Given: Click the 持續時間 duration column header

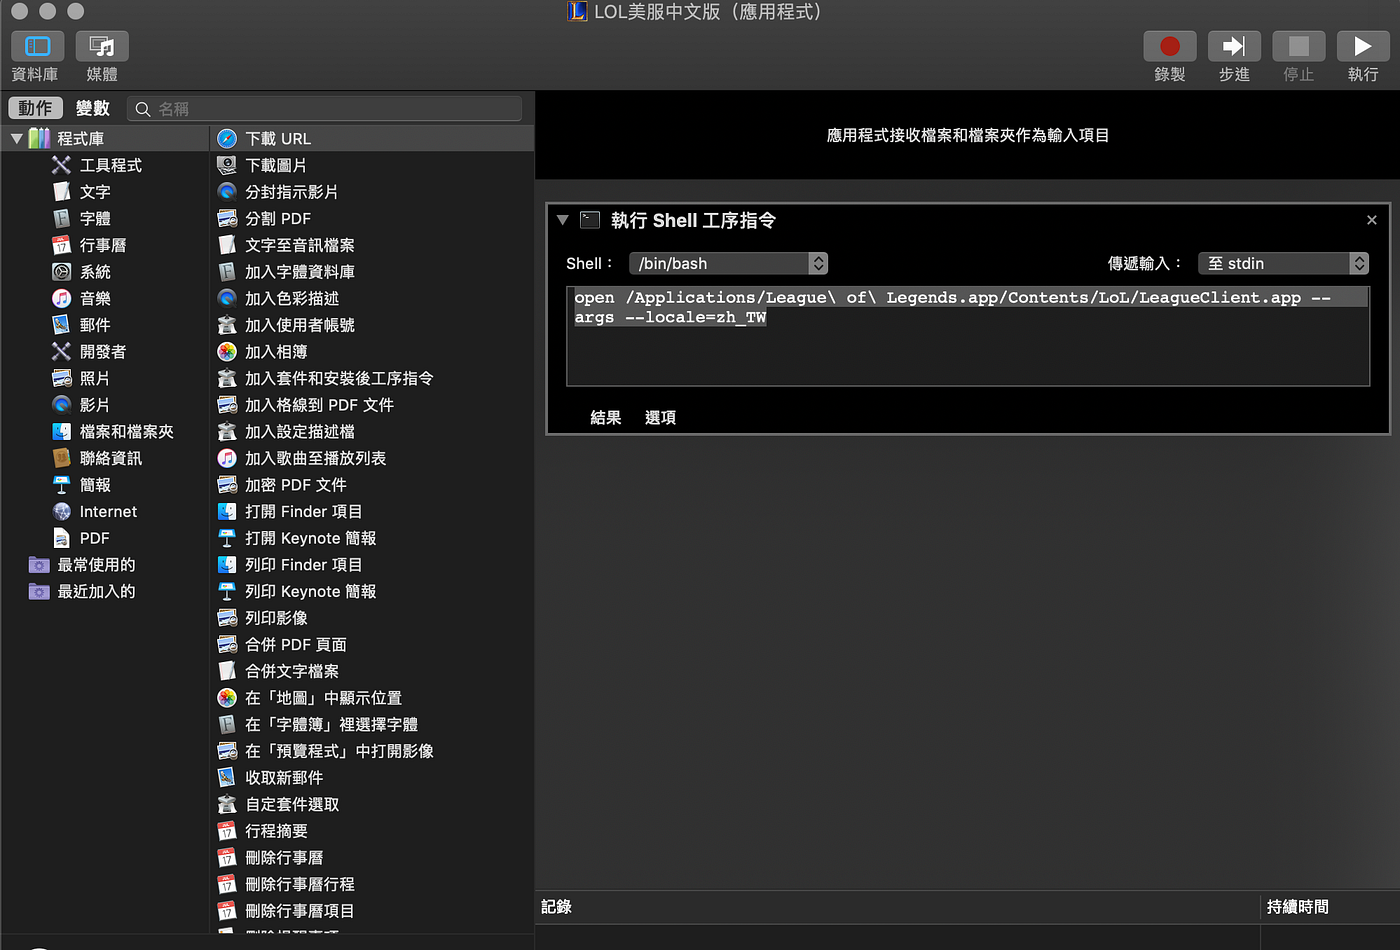Looking at the screenshot, I should [x=1298, y=907].
